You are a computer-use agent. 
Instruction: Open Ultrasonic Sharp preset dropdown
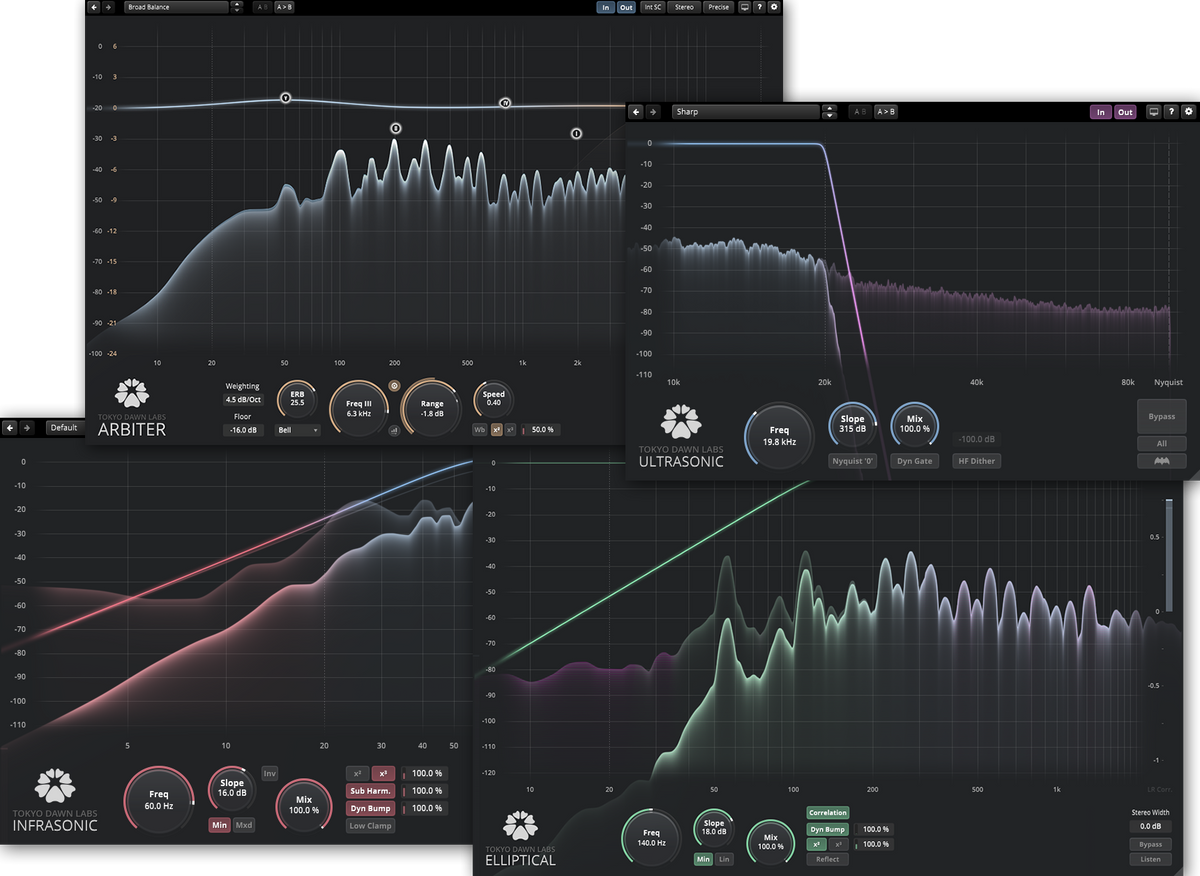tap(746, 112)
